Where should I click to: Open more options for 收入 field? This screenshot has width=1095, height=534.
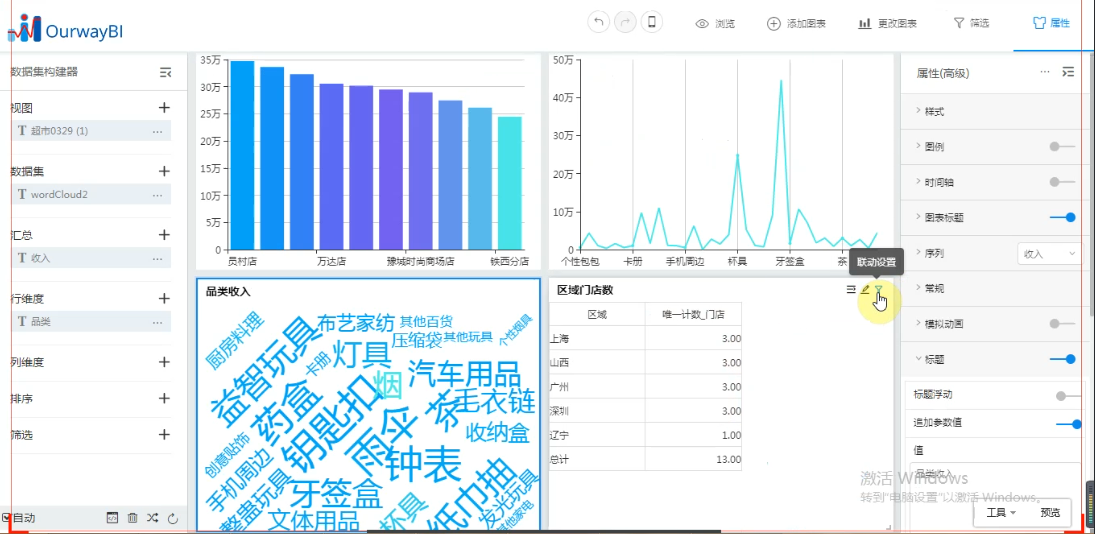point(158,258)
